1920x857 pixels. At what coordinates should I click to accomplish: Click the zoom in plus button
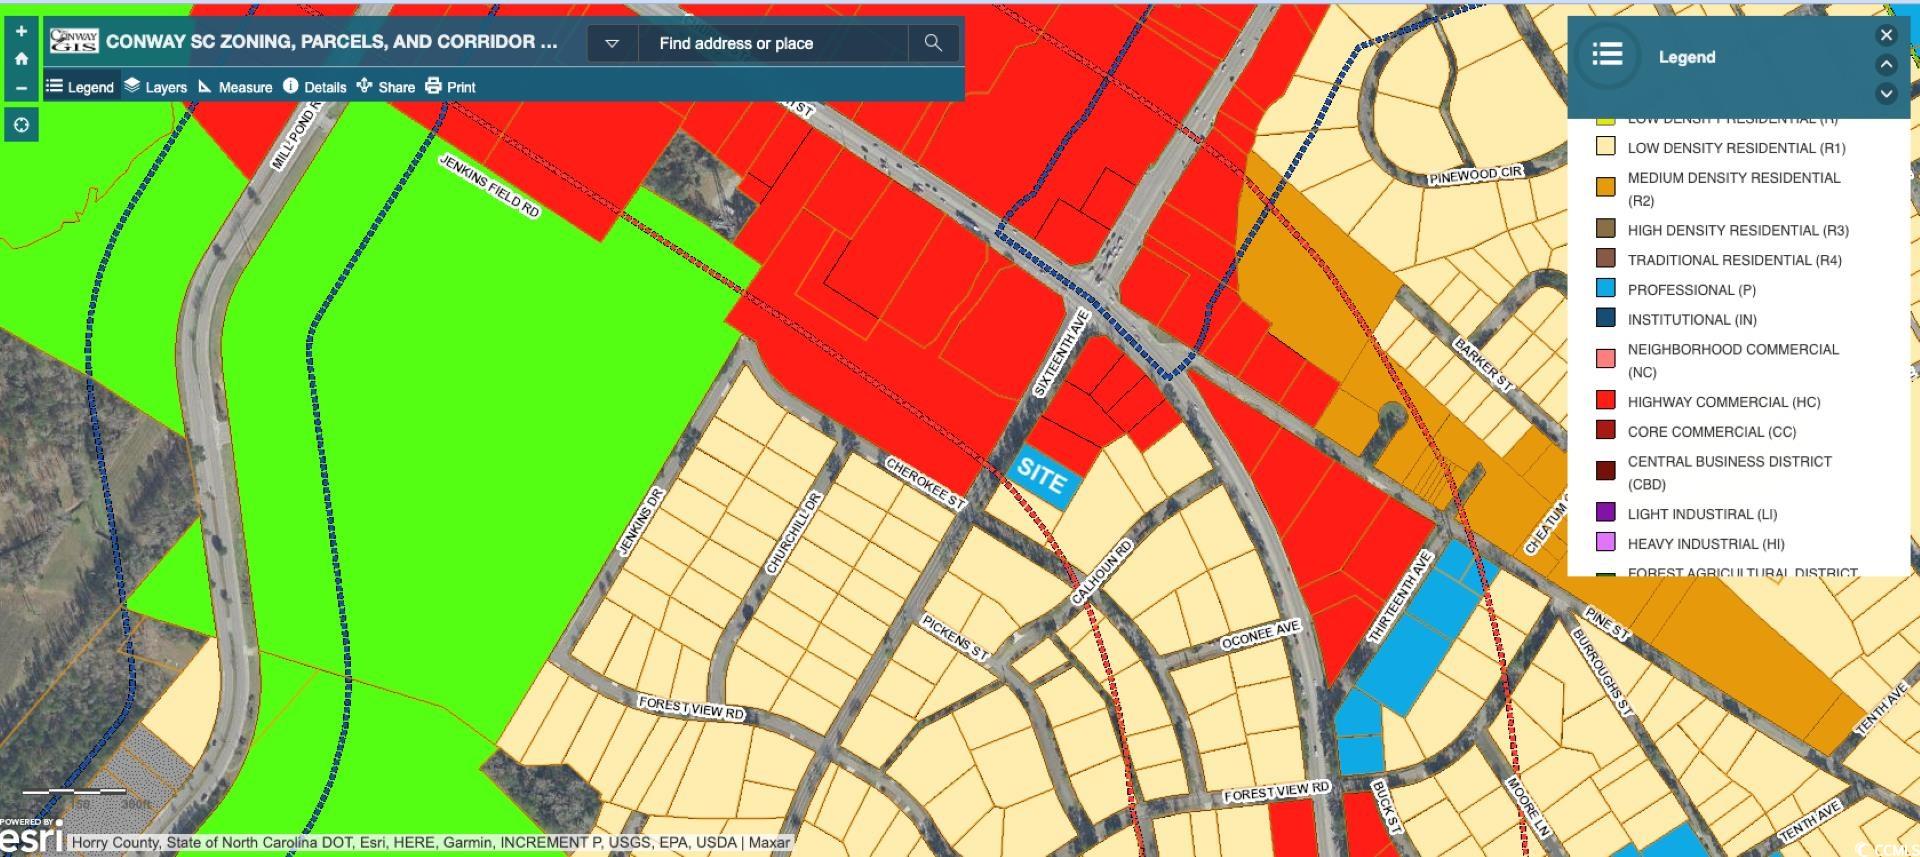pos(21,31)
